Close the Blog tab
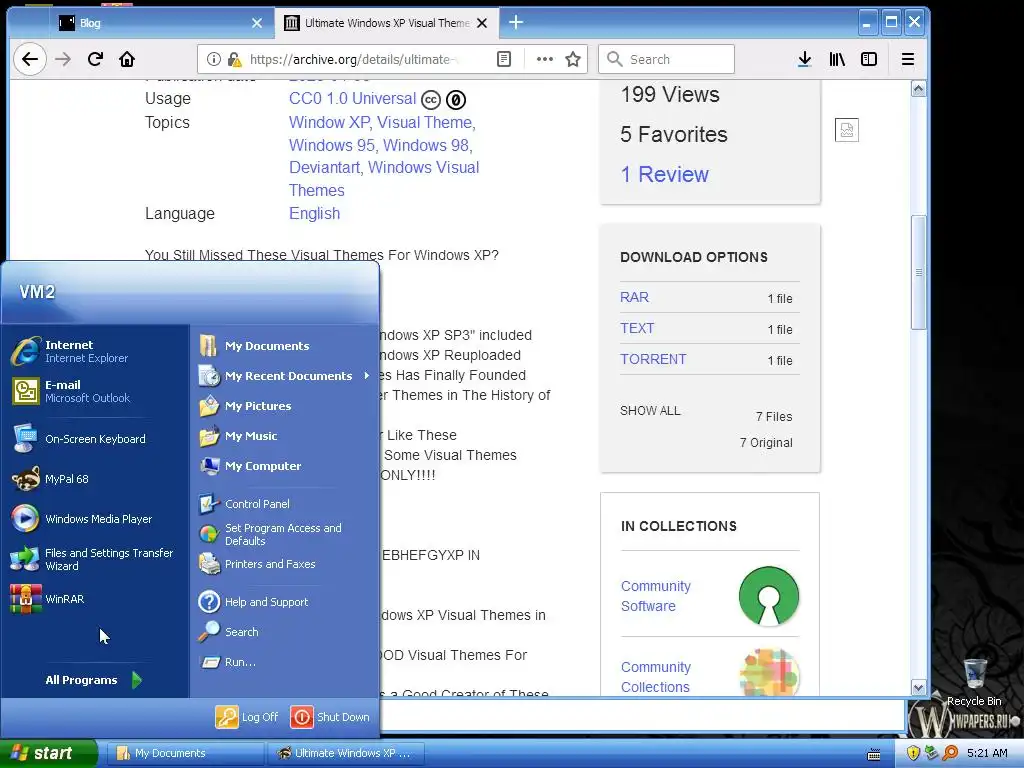The height and width of the screenshot is (768, 1024). pyautogui.click(x=257, y=23)
